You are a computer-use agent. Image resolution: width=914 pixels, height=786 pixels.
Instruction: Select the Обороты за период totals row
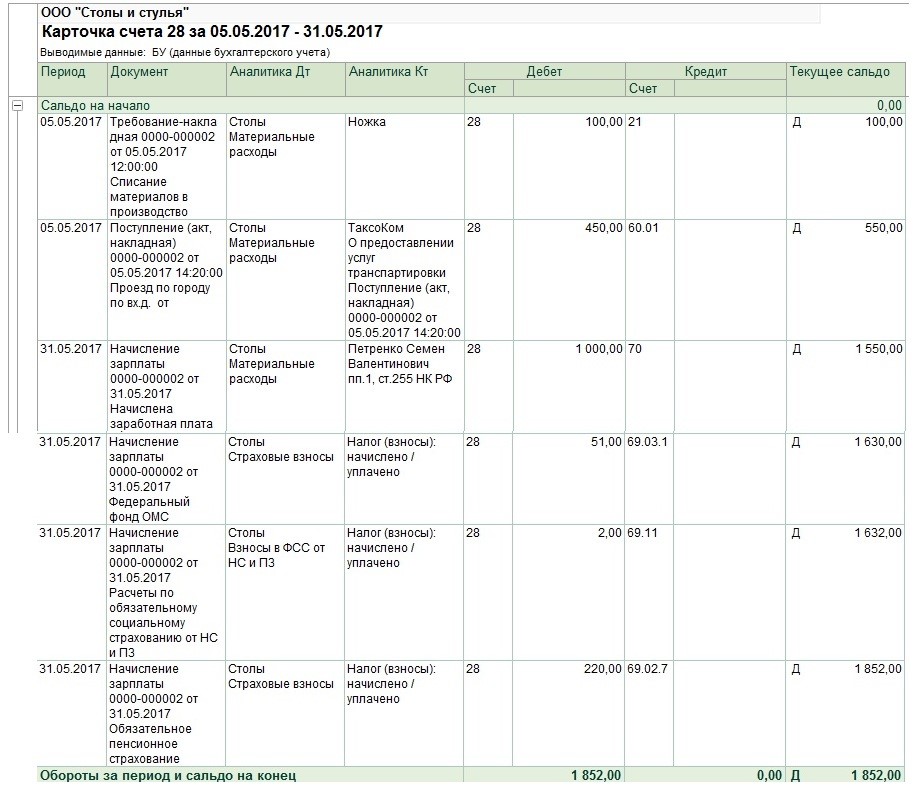coord(472,775)
